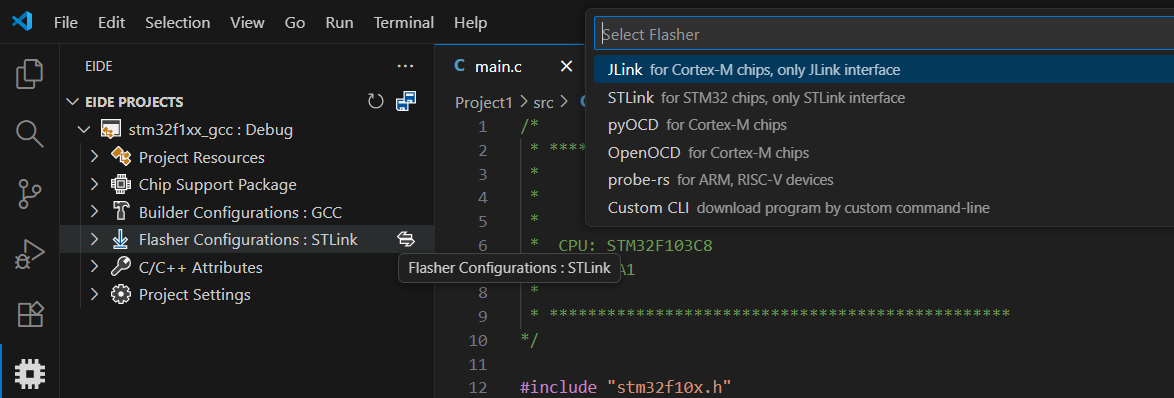Expand Flasher Configurations : STLink node
Screen dimensions: 1174x398
click(94, 239)
